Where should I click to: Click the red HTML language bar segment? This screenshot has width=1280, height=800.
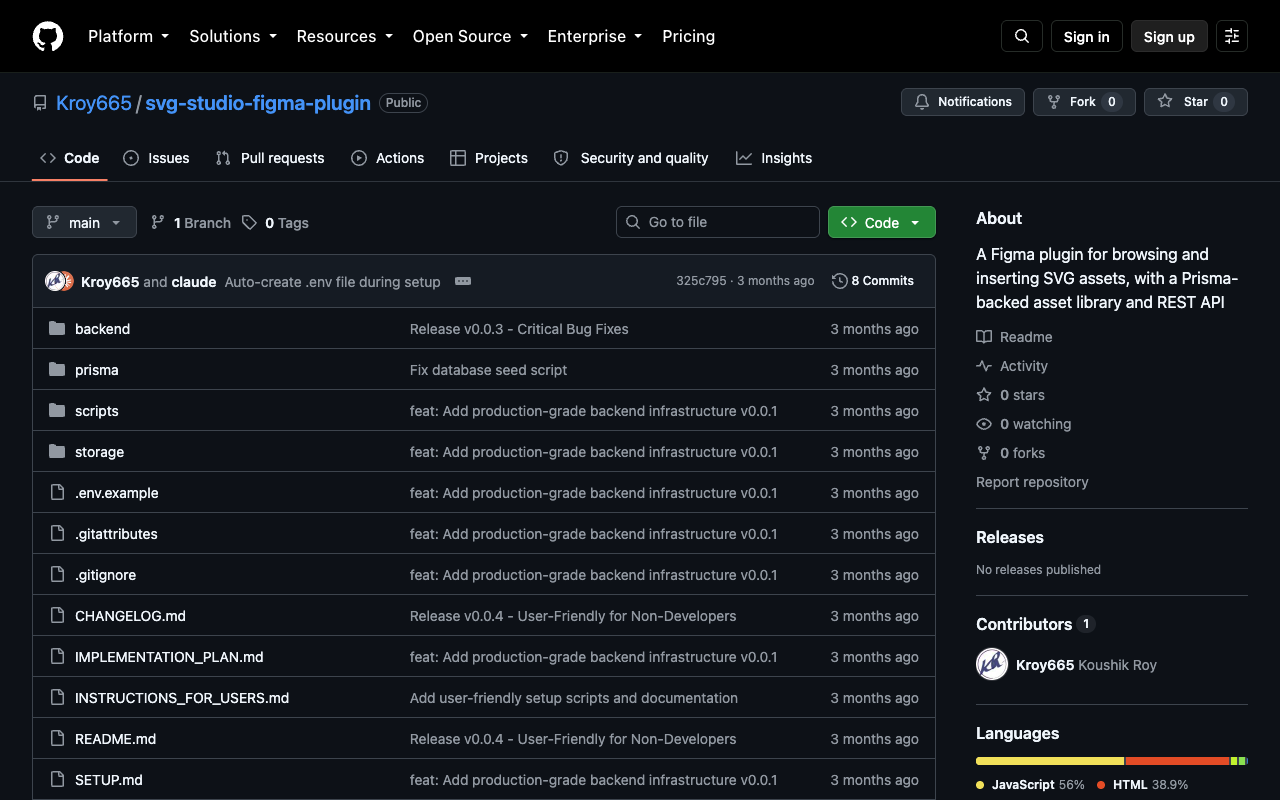[1178, 761]
